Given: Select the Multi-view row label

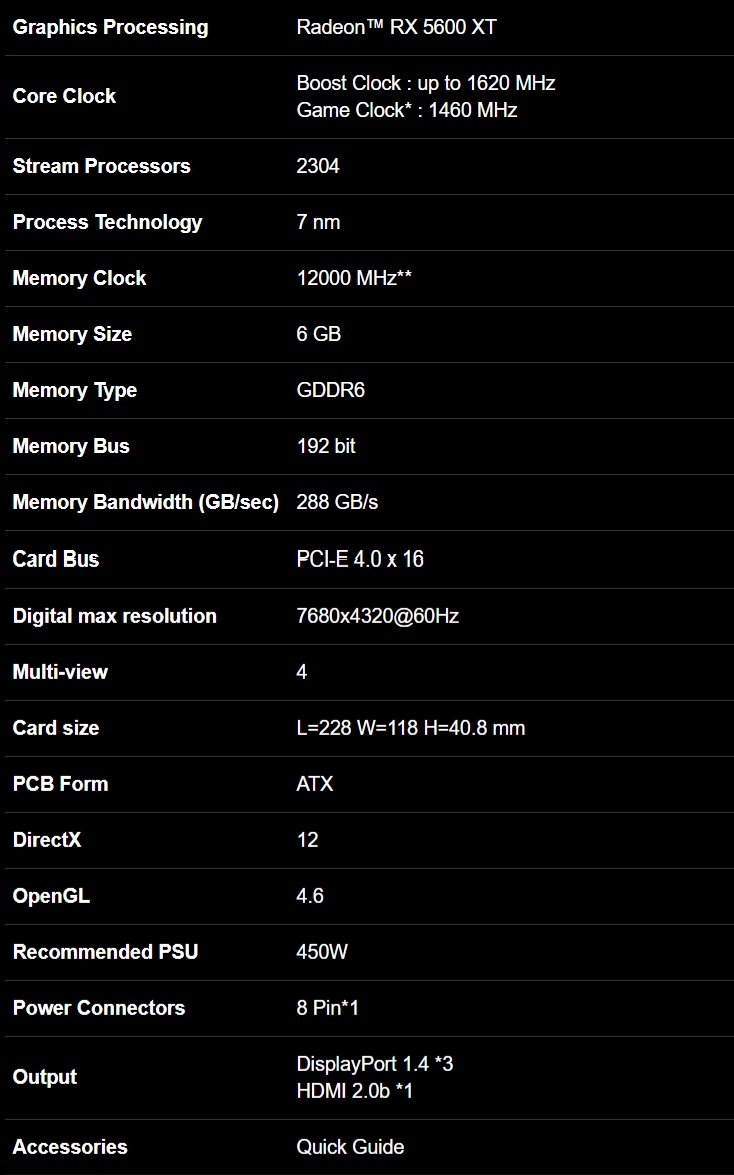Looking at the screenshot, I should coord(60,672).
